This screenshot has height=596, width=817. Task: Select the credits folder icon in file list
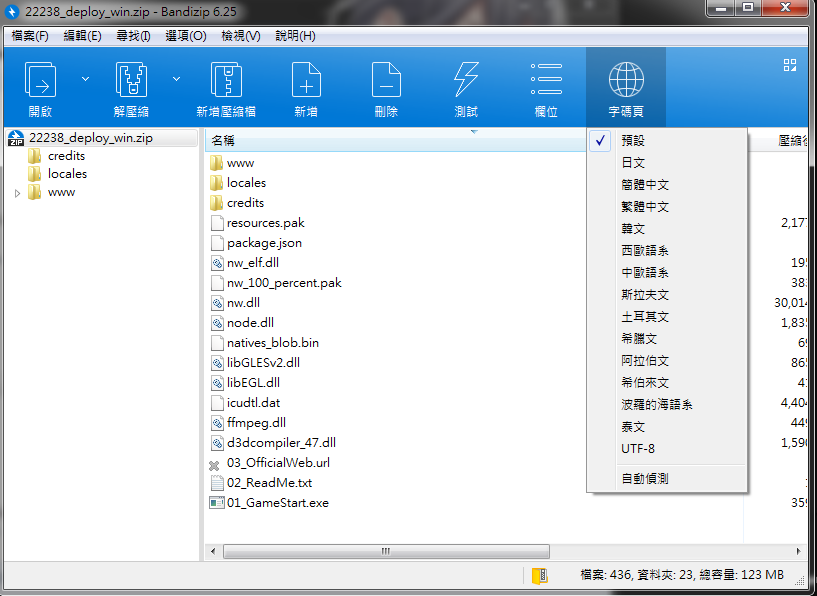click(217, 203)
